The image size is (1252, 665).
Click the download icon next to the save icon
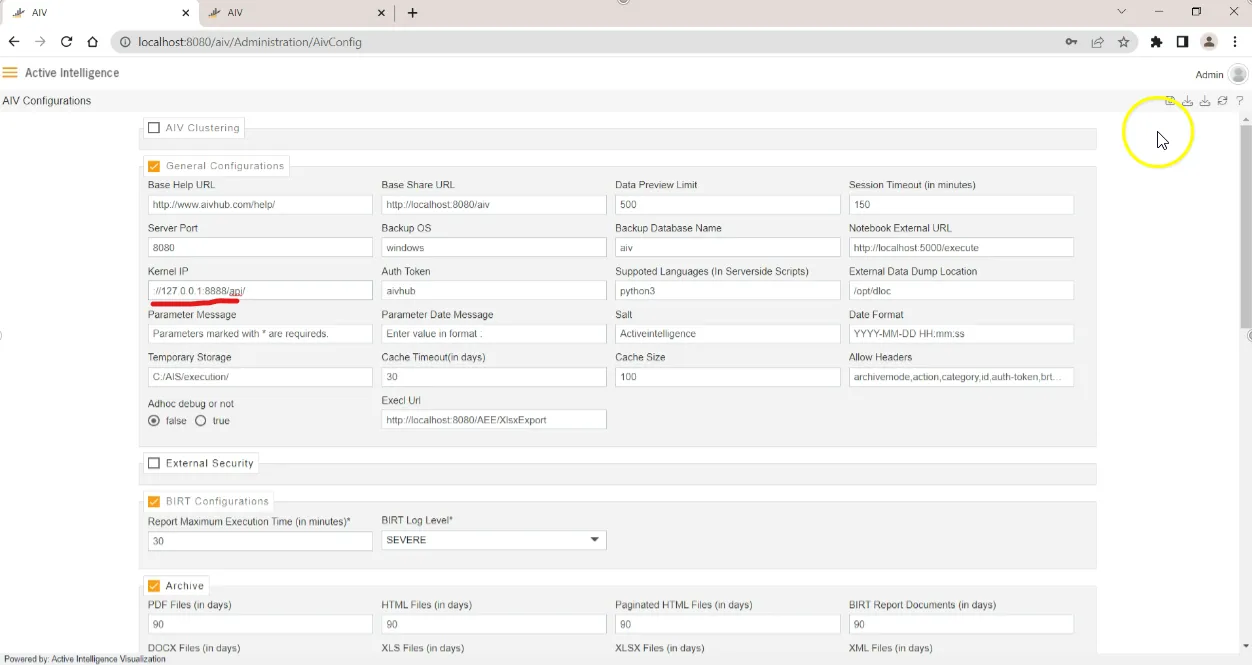(1188, 101)
